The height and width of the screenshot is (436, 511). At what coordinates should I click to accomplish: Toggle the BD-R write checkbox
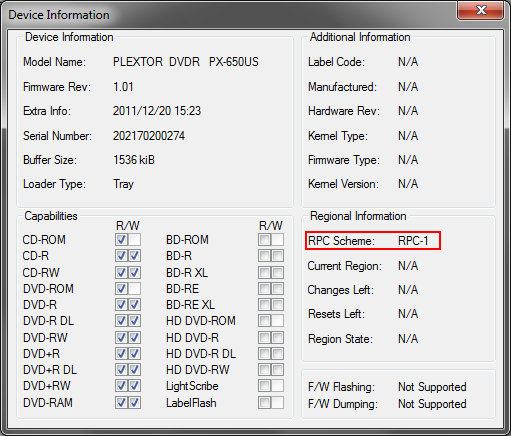[x=277, y=256]
